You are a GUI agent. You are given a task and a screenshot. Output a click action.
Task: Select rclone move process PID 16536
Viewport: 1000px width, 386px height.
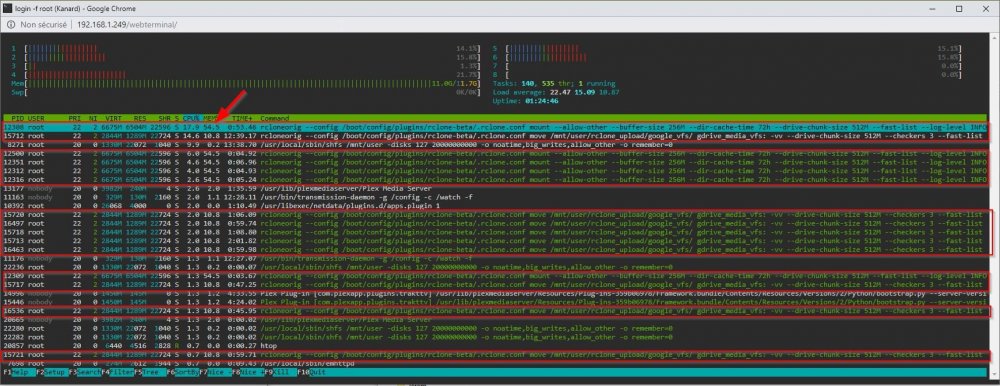coord(495,311)
